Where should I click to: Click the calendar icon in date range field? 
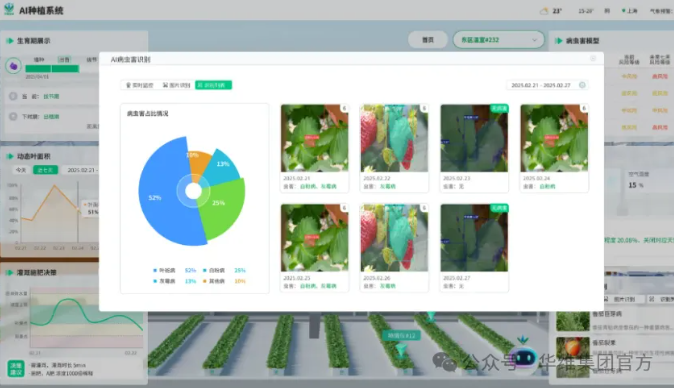click(x=582, y=85)
